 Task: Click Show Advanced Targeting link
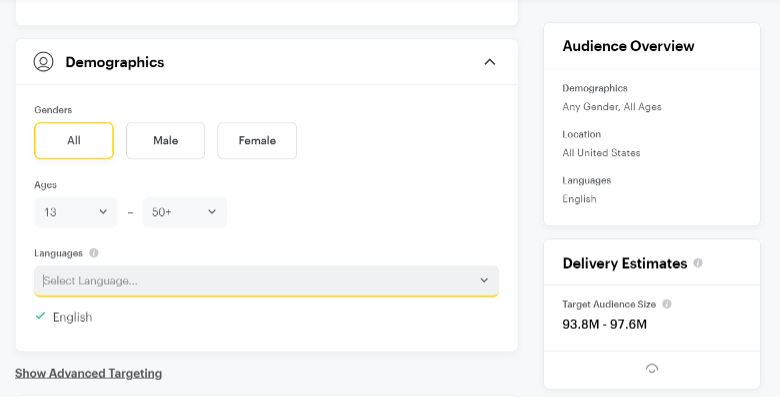click(89, 373)
